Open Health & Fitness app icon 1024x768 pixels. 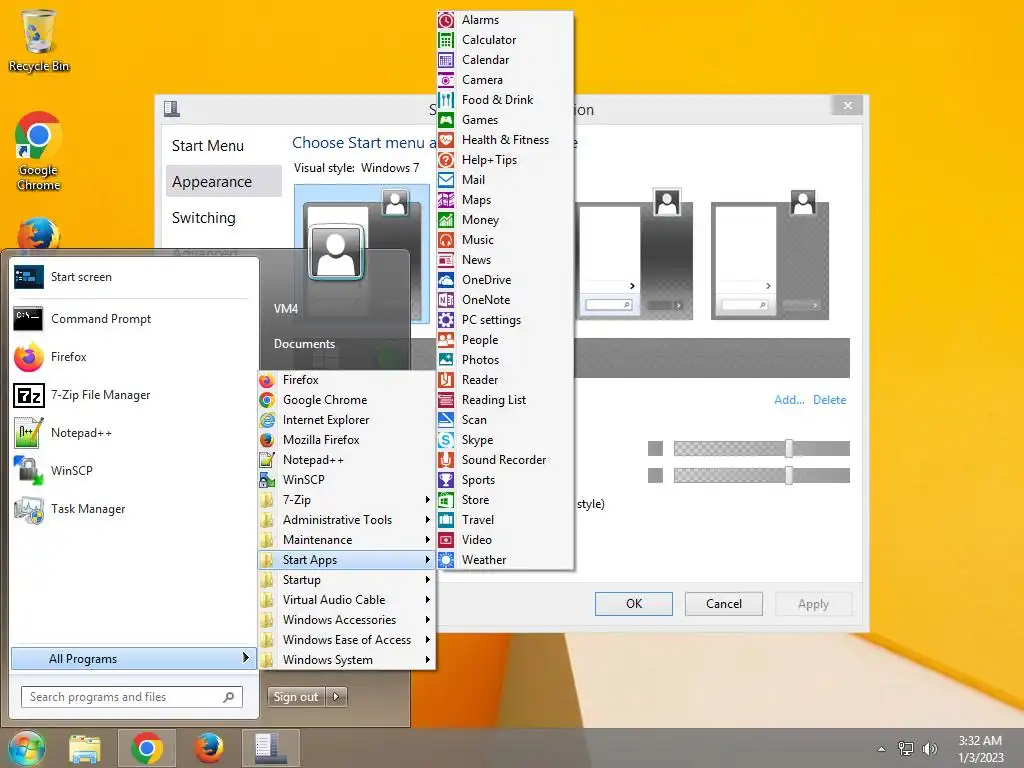point(445,140)
